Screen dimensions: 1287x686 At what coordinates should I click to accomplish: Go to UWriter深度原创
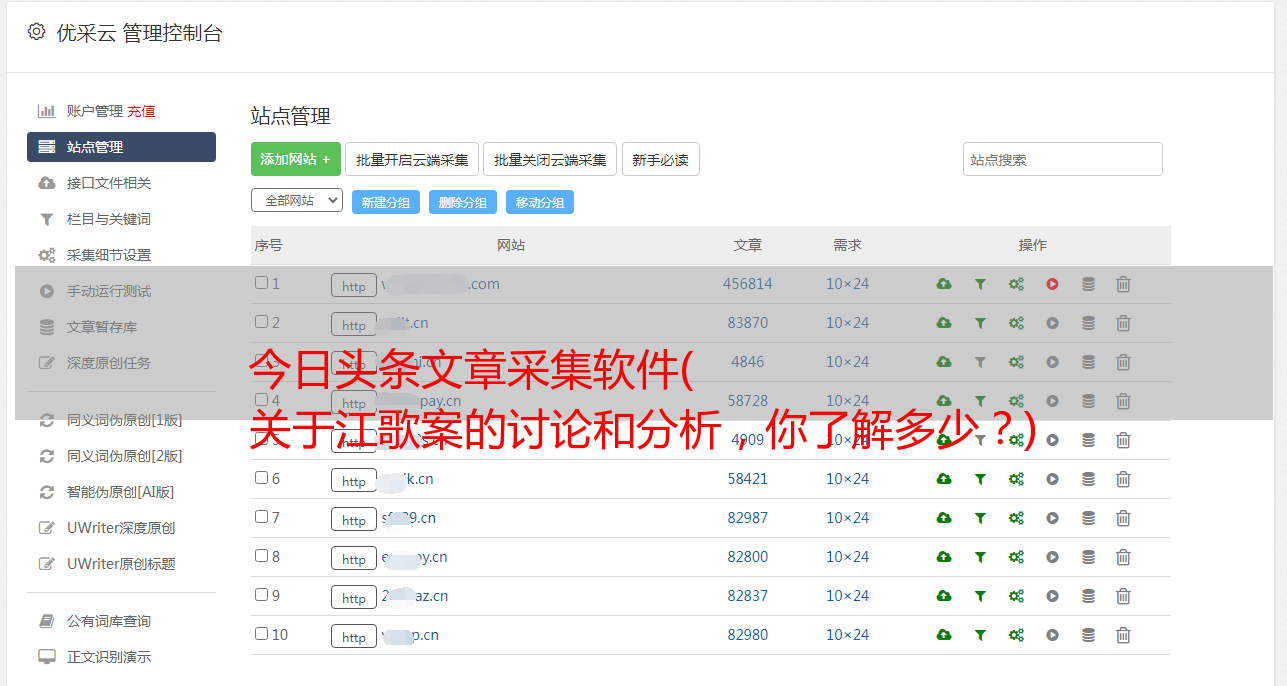[121, 528]
